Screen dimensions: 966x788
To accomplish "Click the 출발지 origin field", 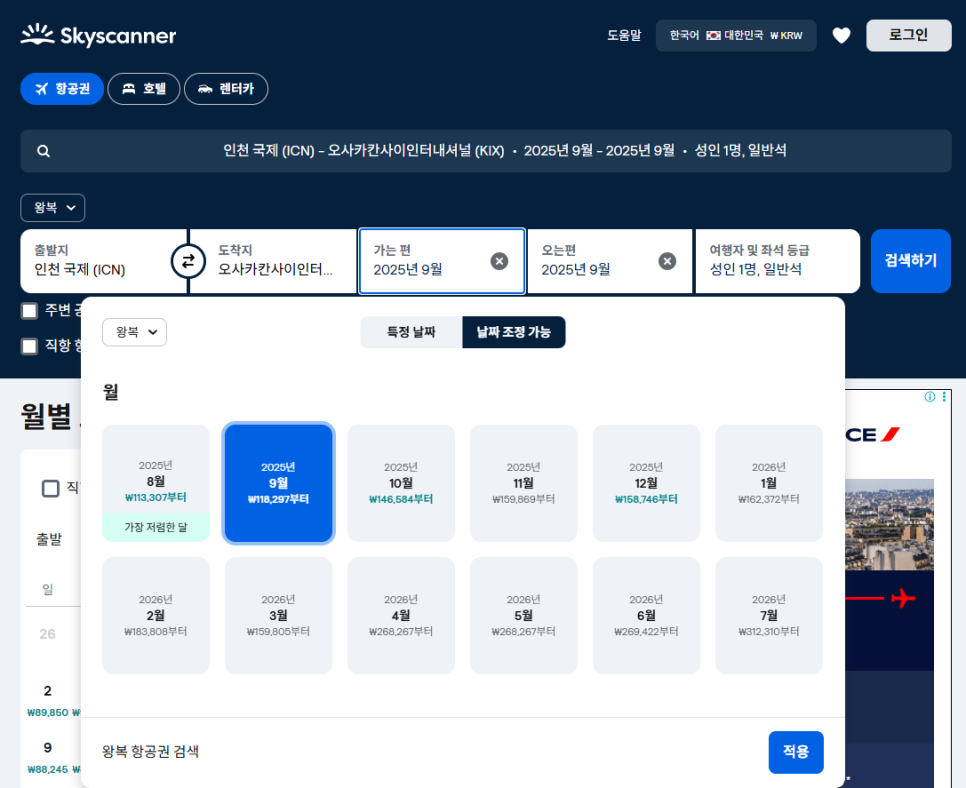I will coord(104,261).
